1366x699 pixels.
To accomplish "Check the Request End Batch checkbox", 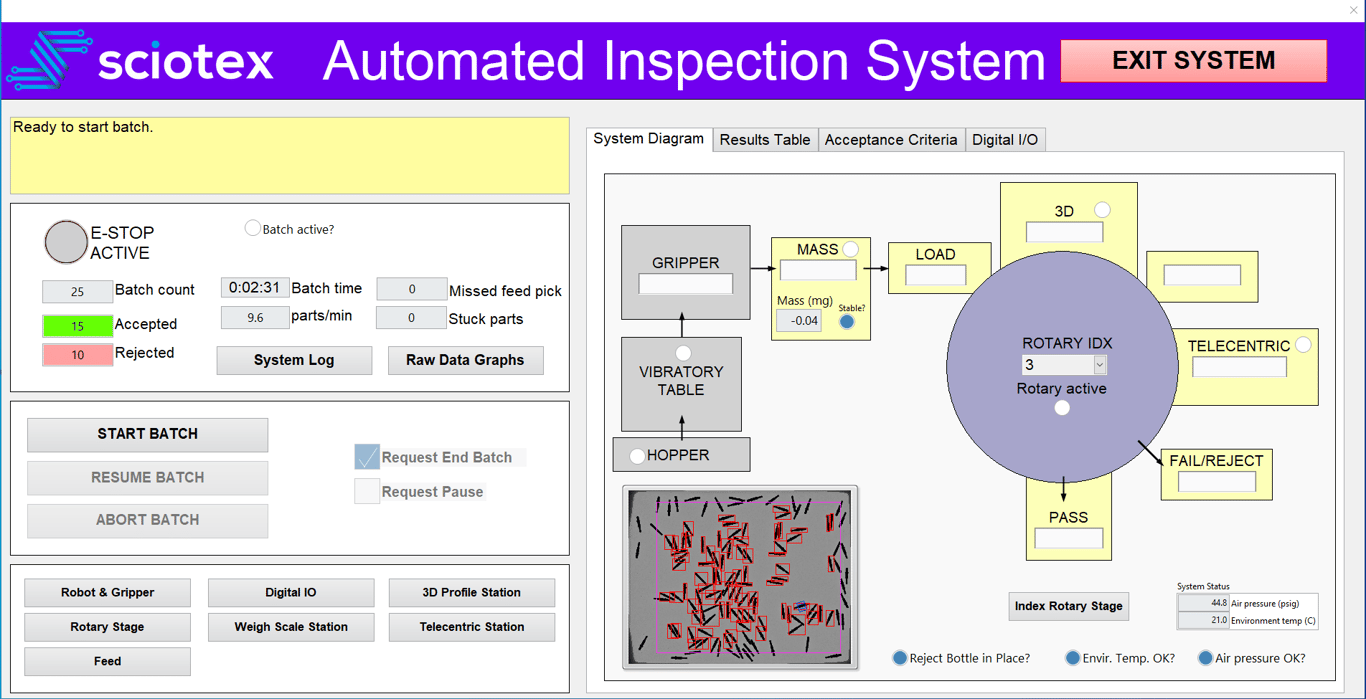I will (x=367, y=457).
